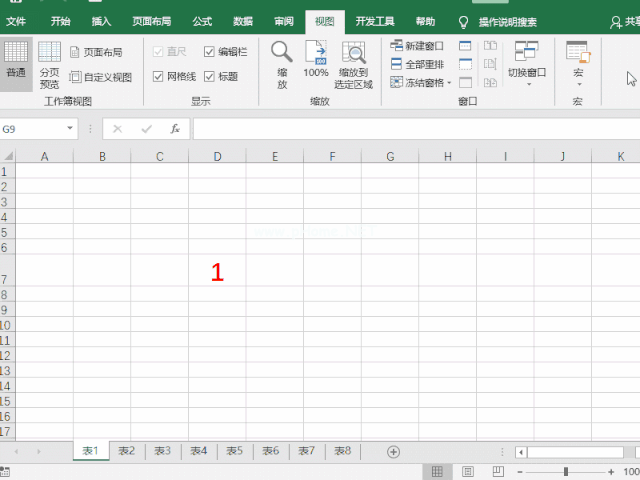Click the formula bar Cancel X icon
The width and height of the screenshot is (640, 480).
(118, 129)
